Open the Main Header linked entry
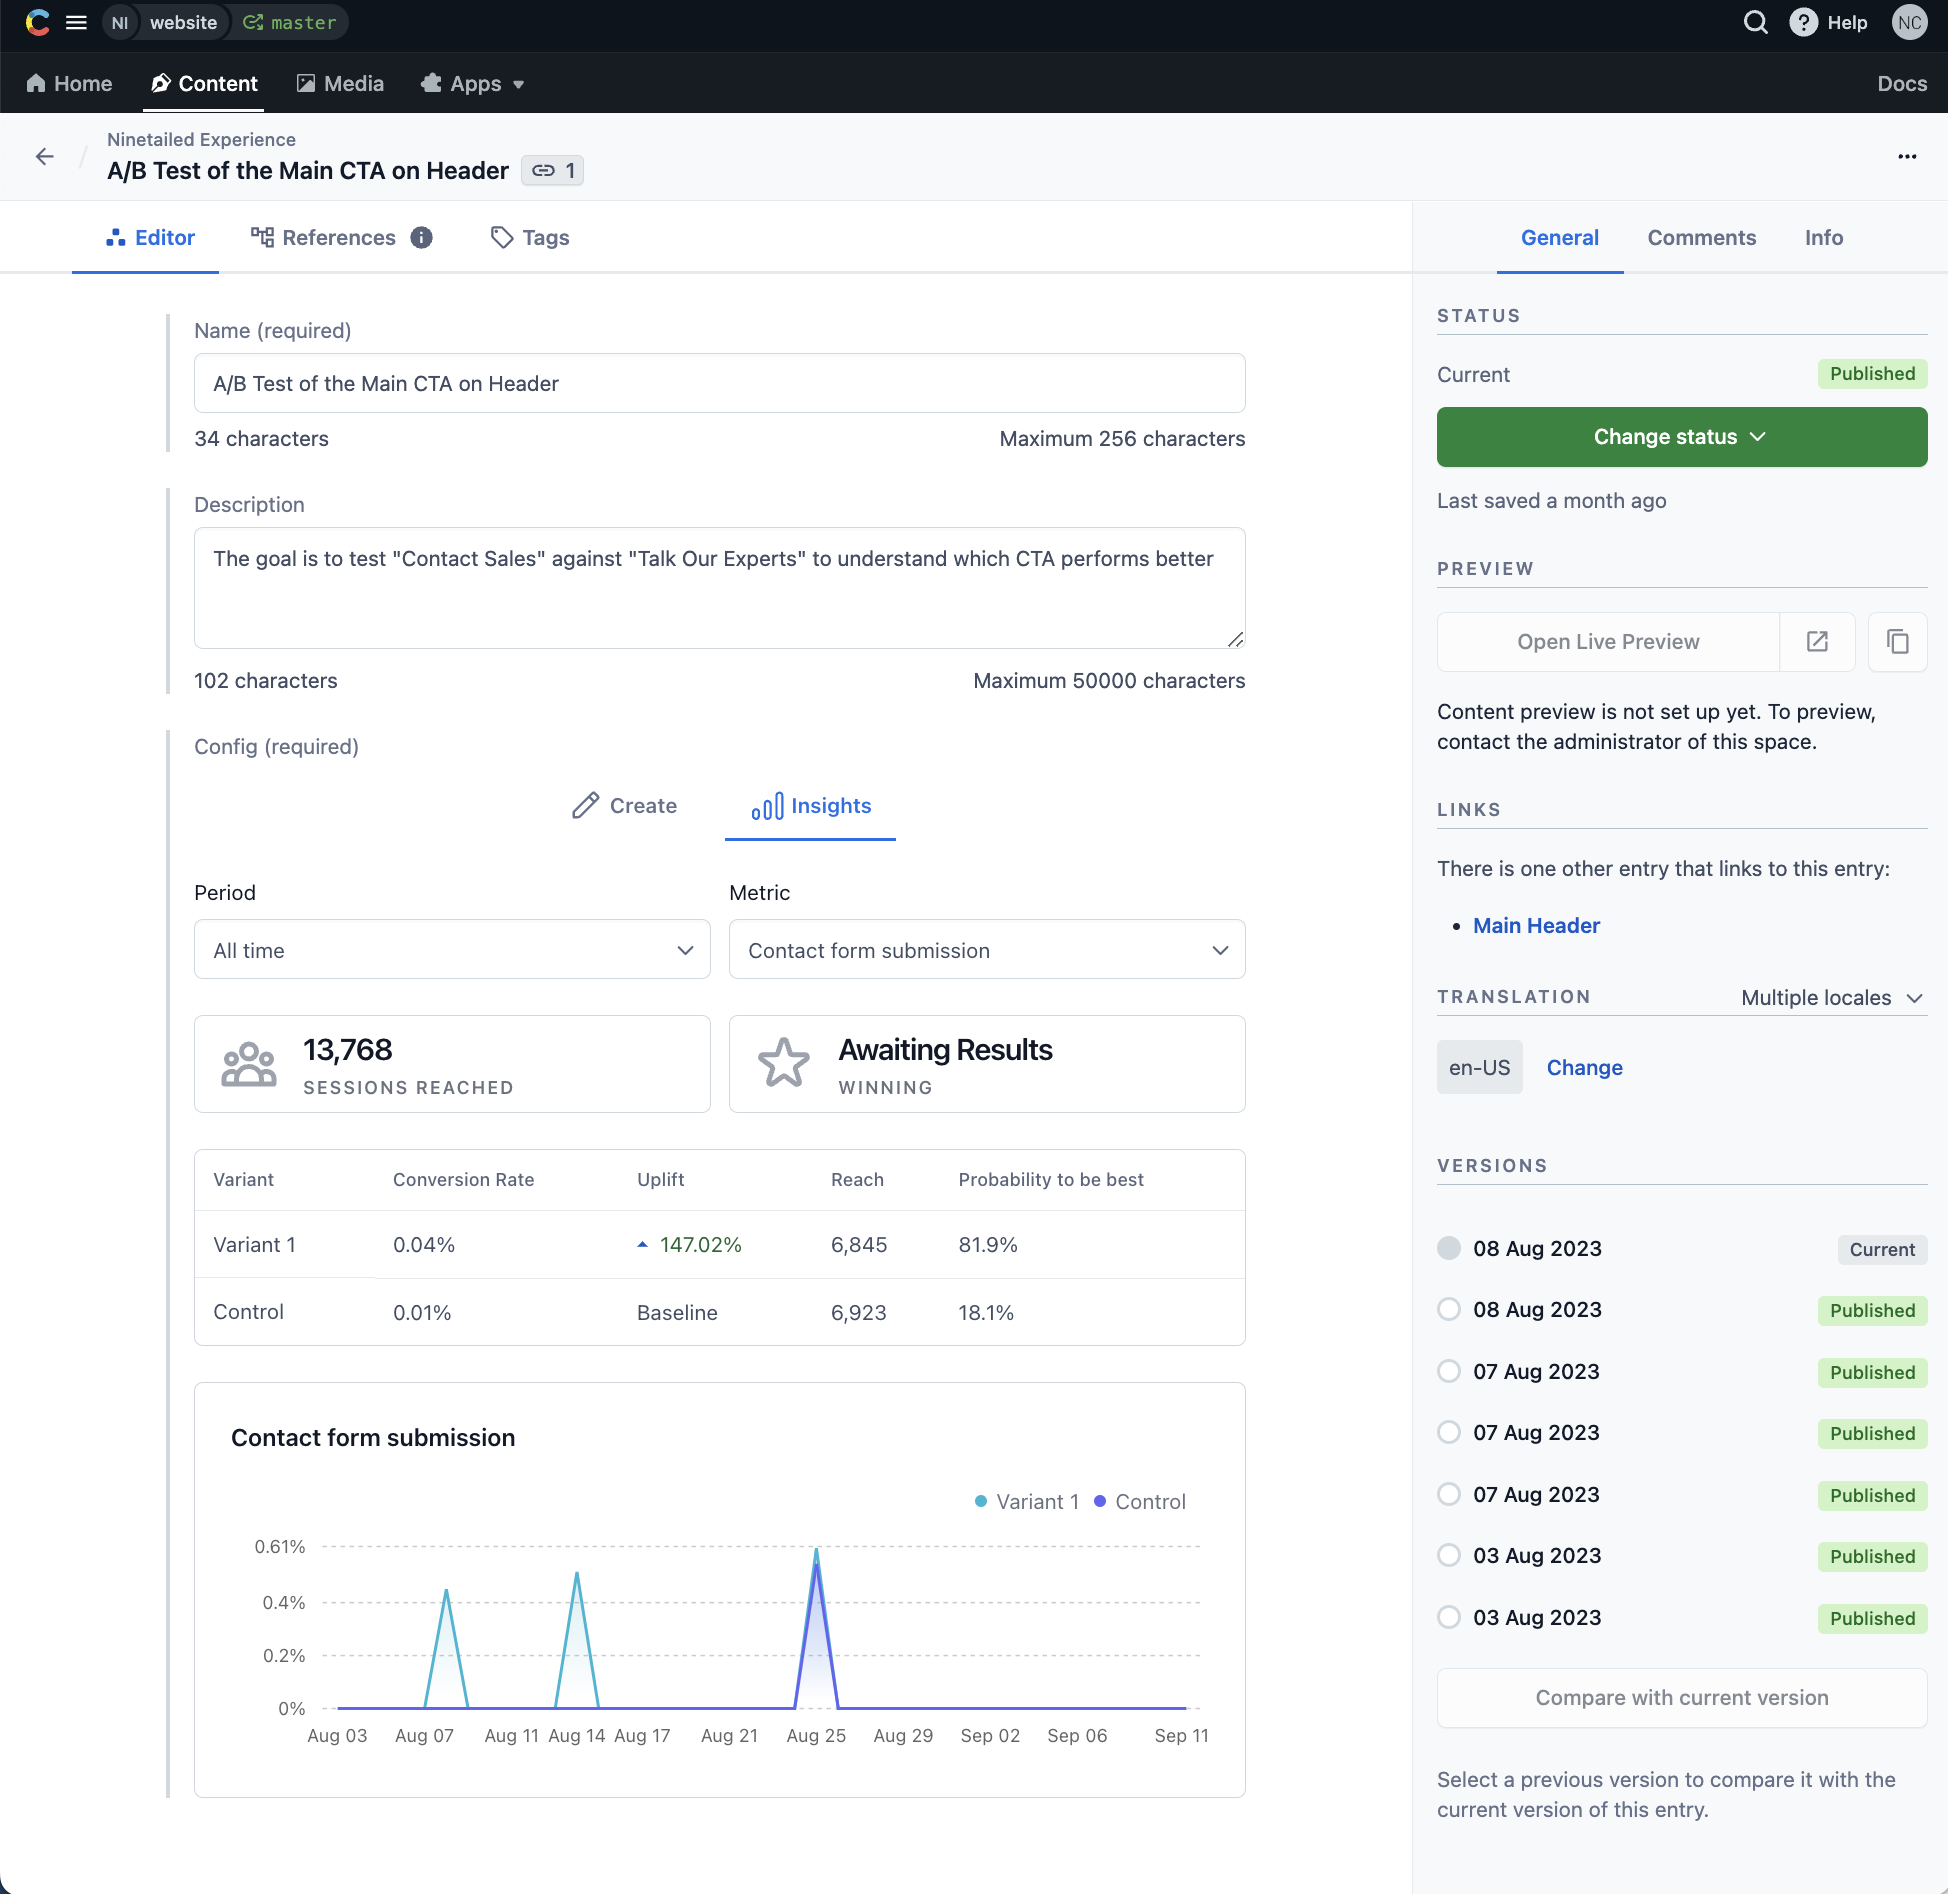Screen dimensions: 1948x1894 tap(1536, 926)
